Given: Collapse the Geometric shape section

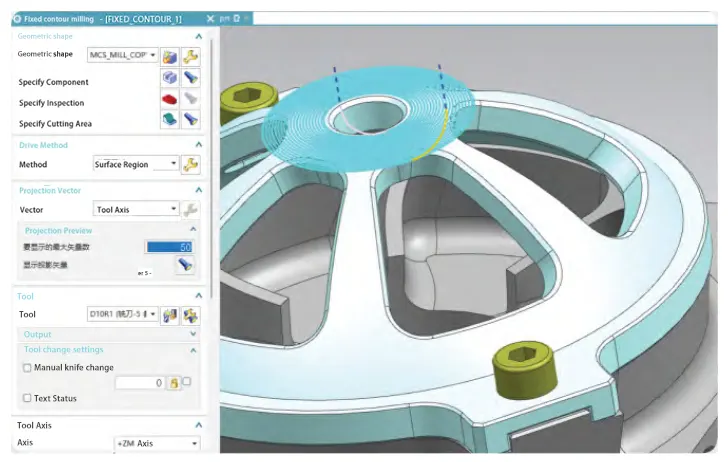Looking at the screenshot, I should (x=199, y=36).
